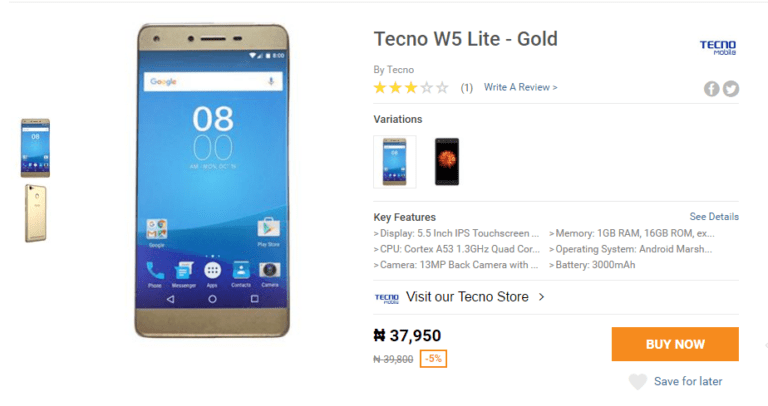Click the -5% discount badge
This screenshot has width=768, height=406.
pyautogui.click(x=433, y=359)
